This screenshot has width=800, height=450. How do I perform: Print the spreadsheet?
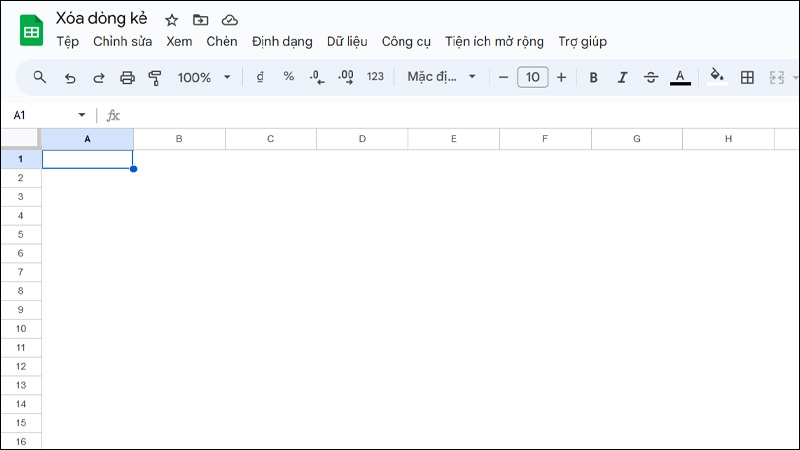(127, 78)
